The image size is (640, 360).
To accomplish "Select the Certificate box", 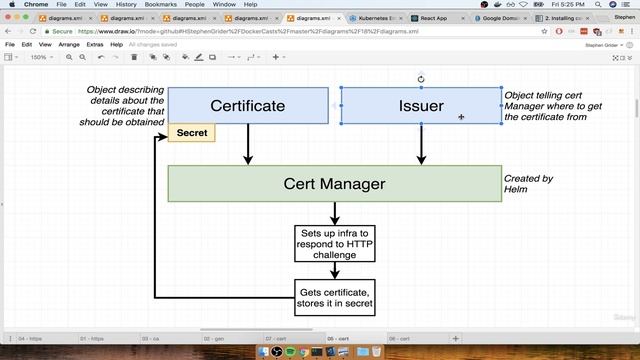I will click(x=248, y=105).
